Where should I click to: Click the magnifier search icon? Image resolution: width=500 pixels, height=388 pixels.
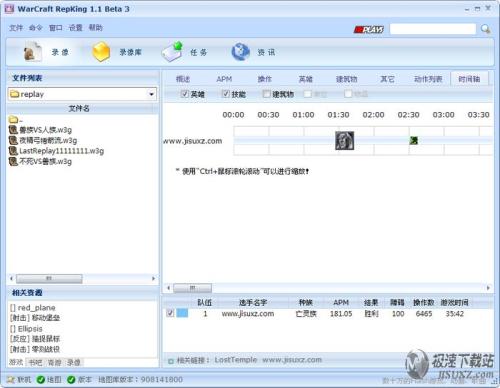485,29
